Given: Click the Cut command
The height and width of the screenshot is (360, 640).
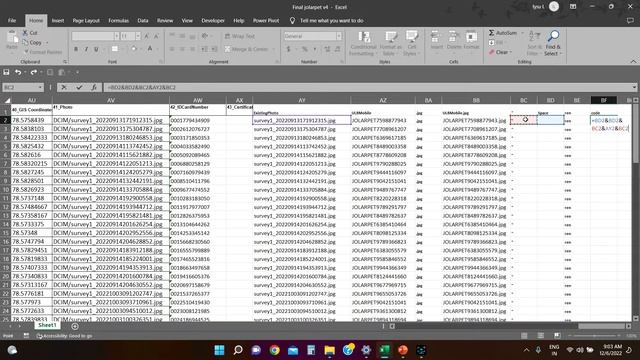Looking at the screenshot, I should [x=30, y=33].
